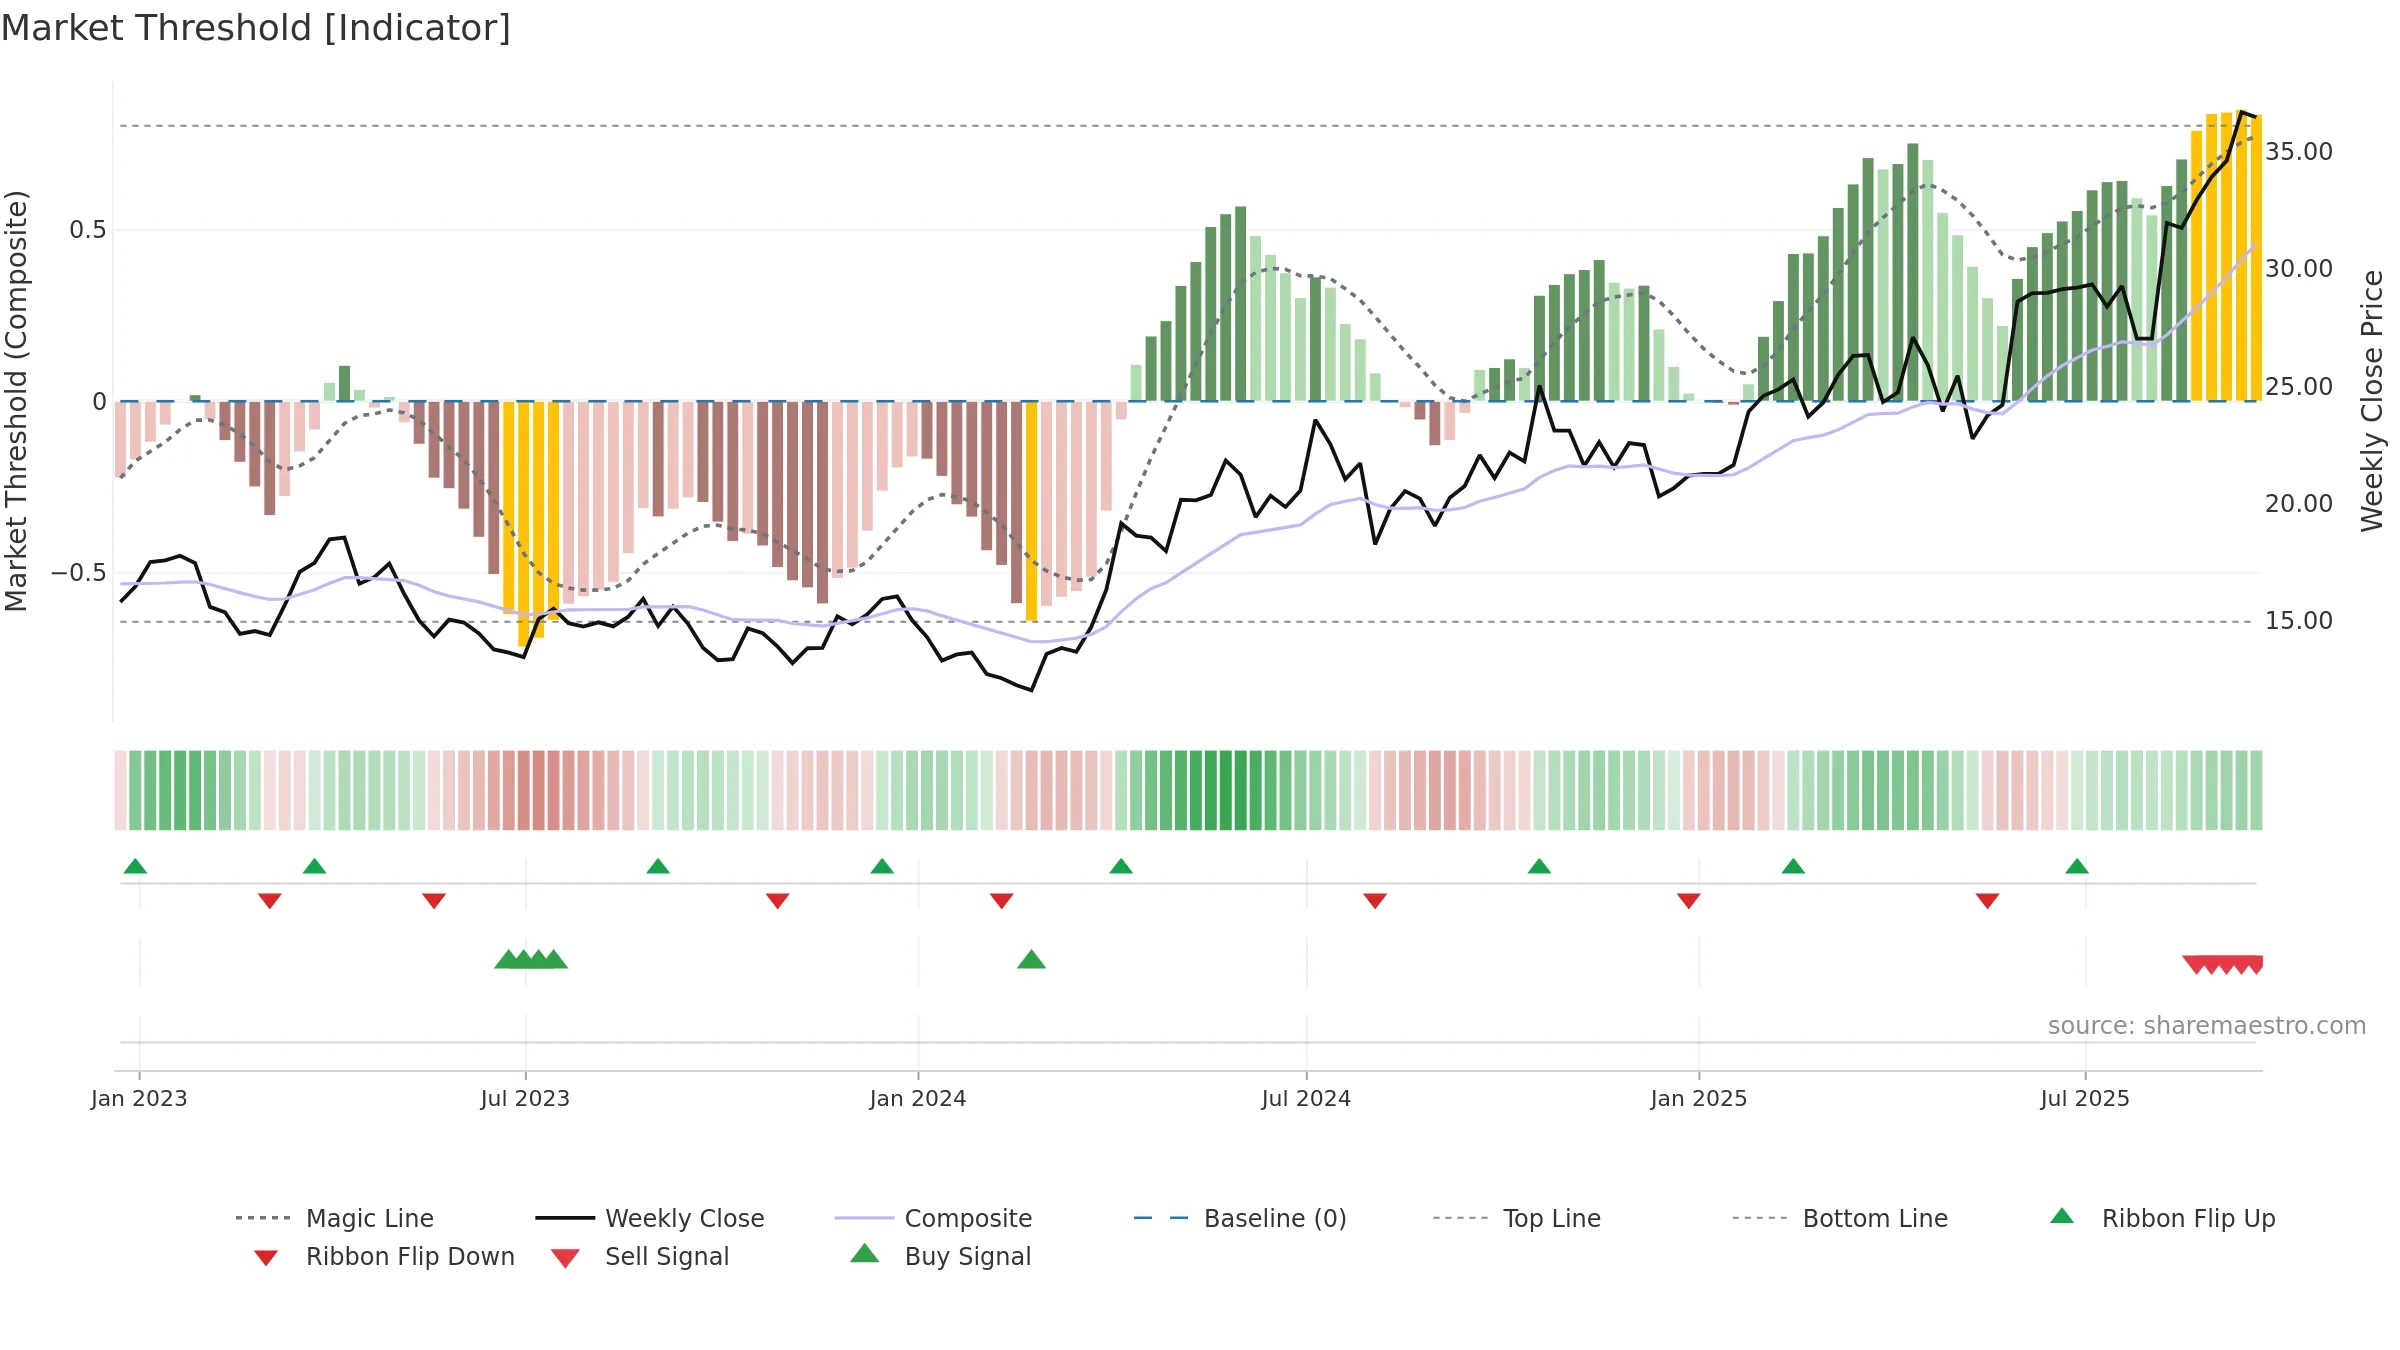The height and width of the screenshot is (1350, 2400).
Task: Click the Ribbon Flip Down marker after Jul 2024
Action: point(1375,901)
